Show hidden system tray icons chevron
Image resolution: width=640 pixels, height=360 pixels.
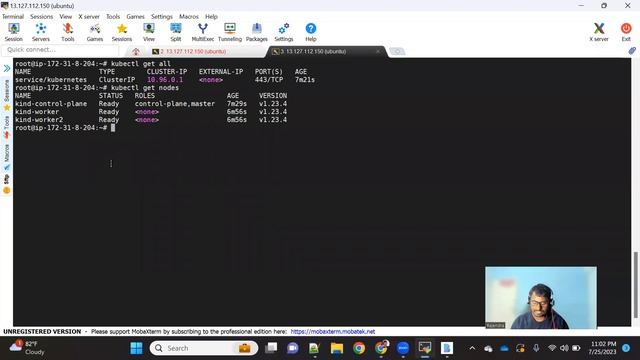point(472,348)
